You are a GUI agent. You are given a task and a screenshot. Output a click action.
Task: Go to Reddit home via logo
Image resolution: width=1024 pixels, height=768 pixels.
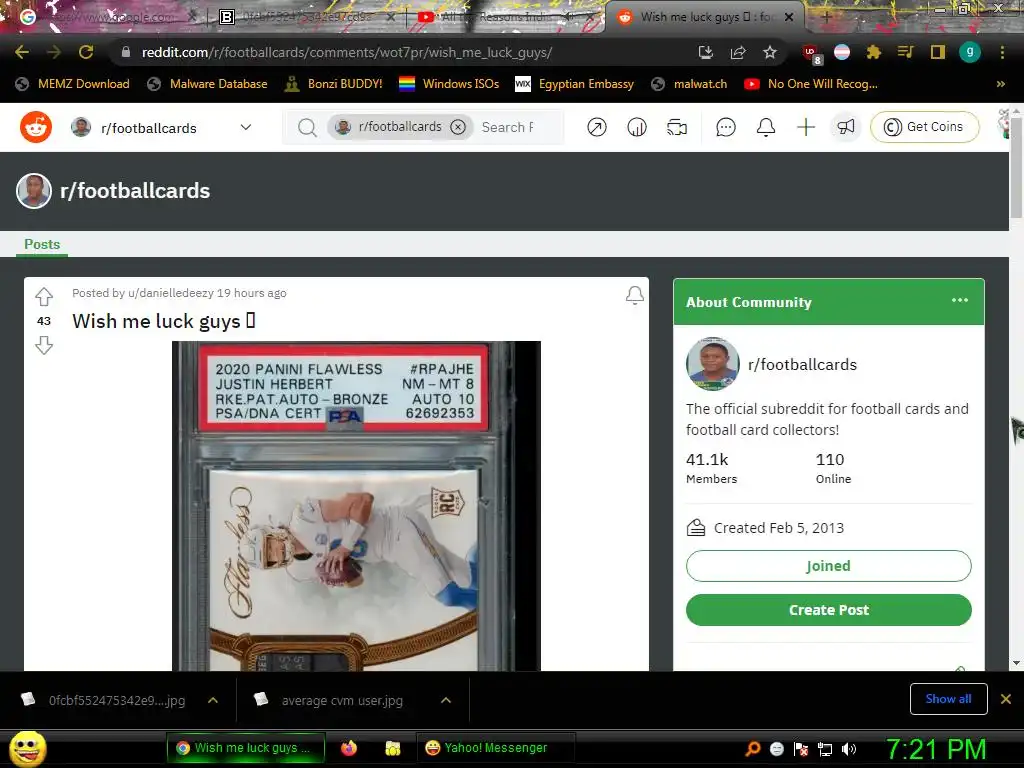pos(36,127)
